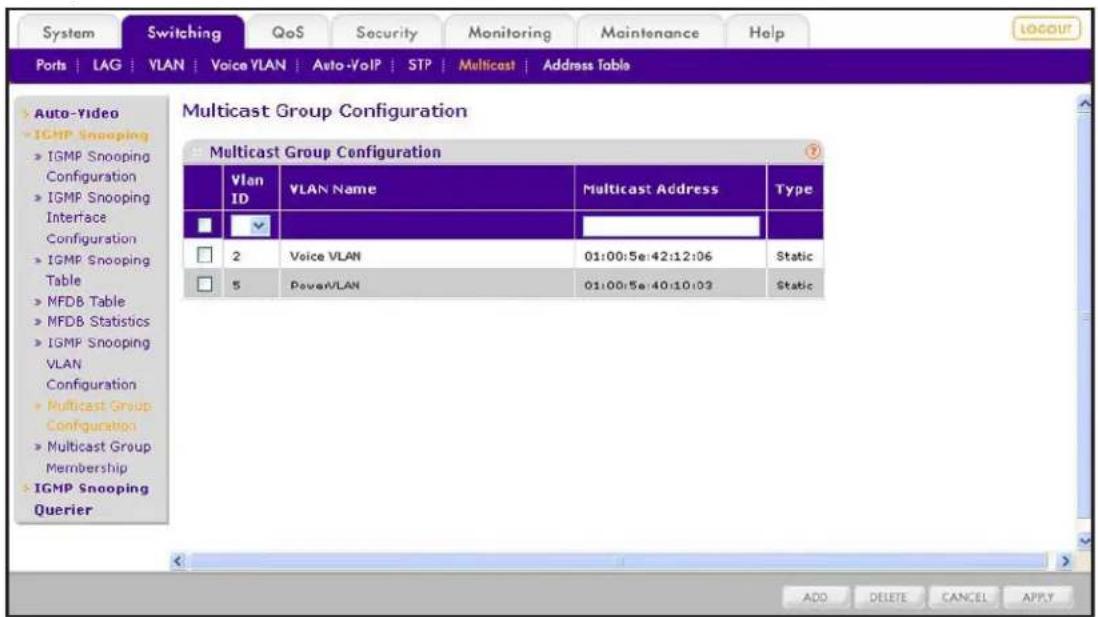Expand the Auto-Video sidebar section
The width and height of the screenshot is (1098, 617).
point(76,113)
